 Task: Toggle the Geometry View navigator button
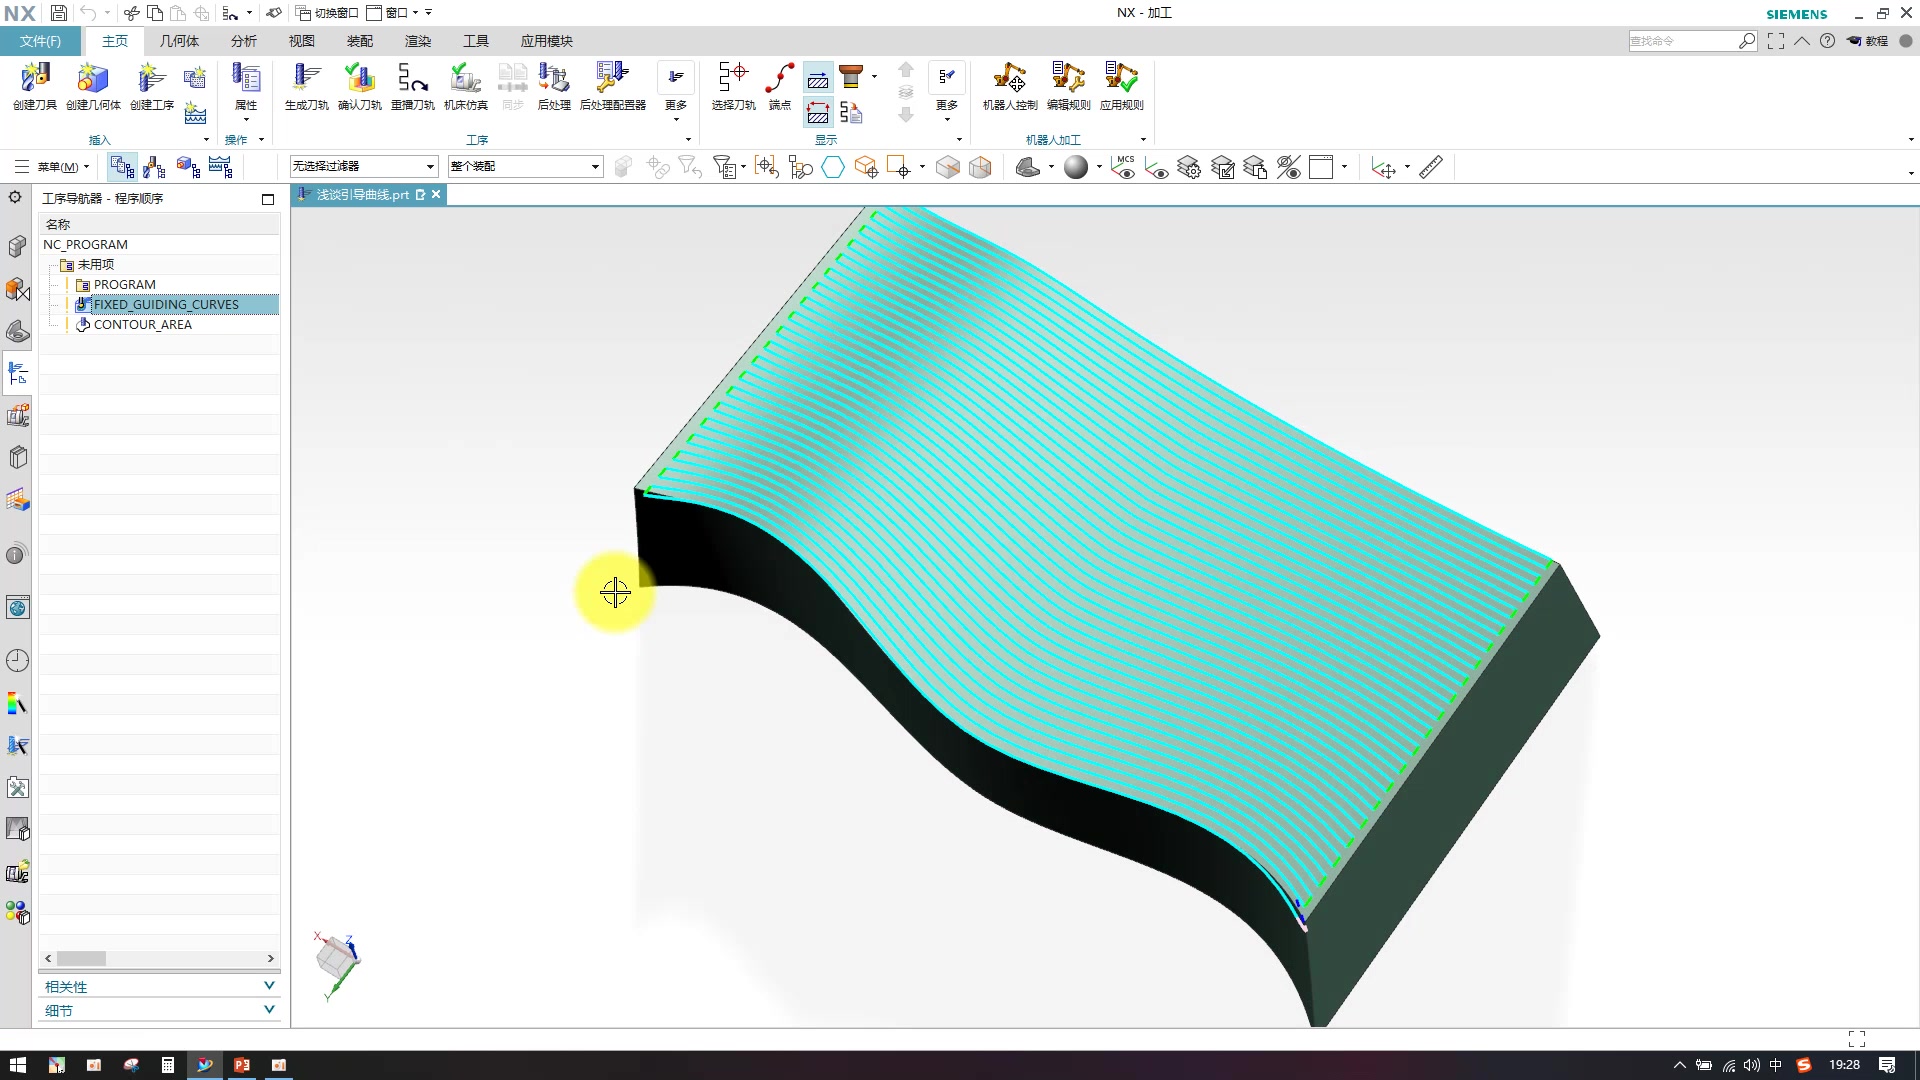[x=187, y=167]
